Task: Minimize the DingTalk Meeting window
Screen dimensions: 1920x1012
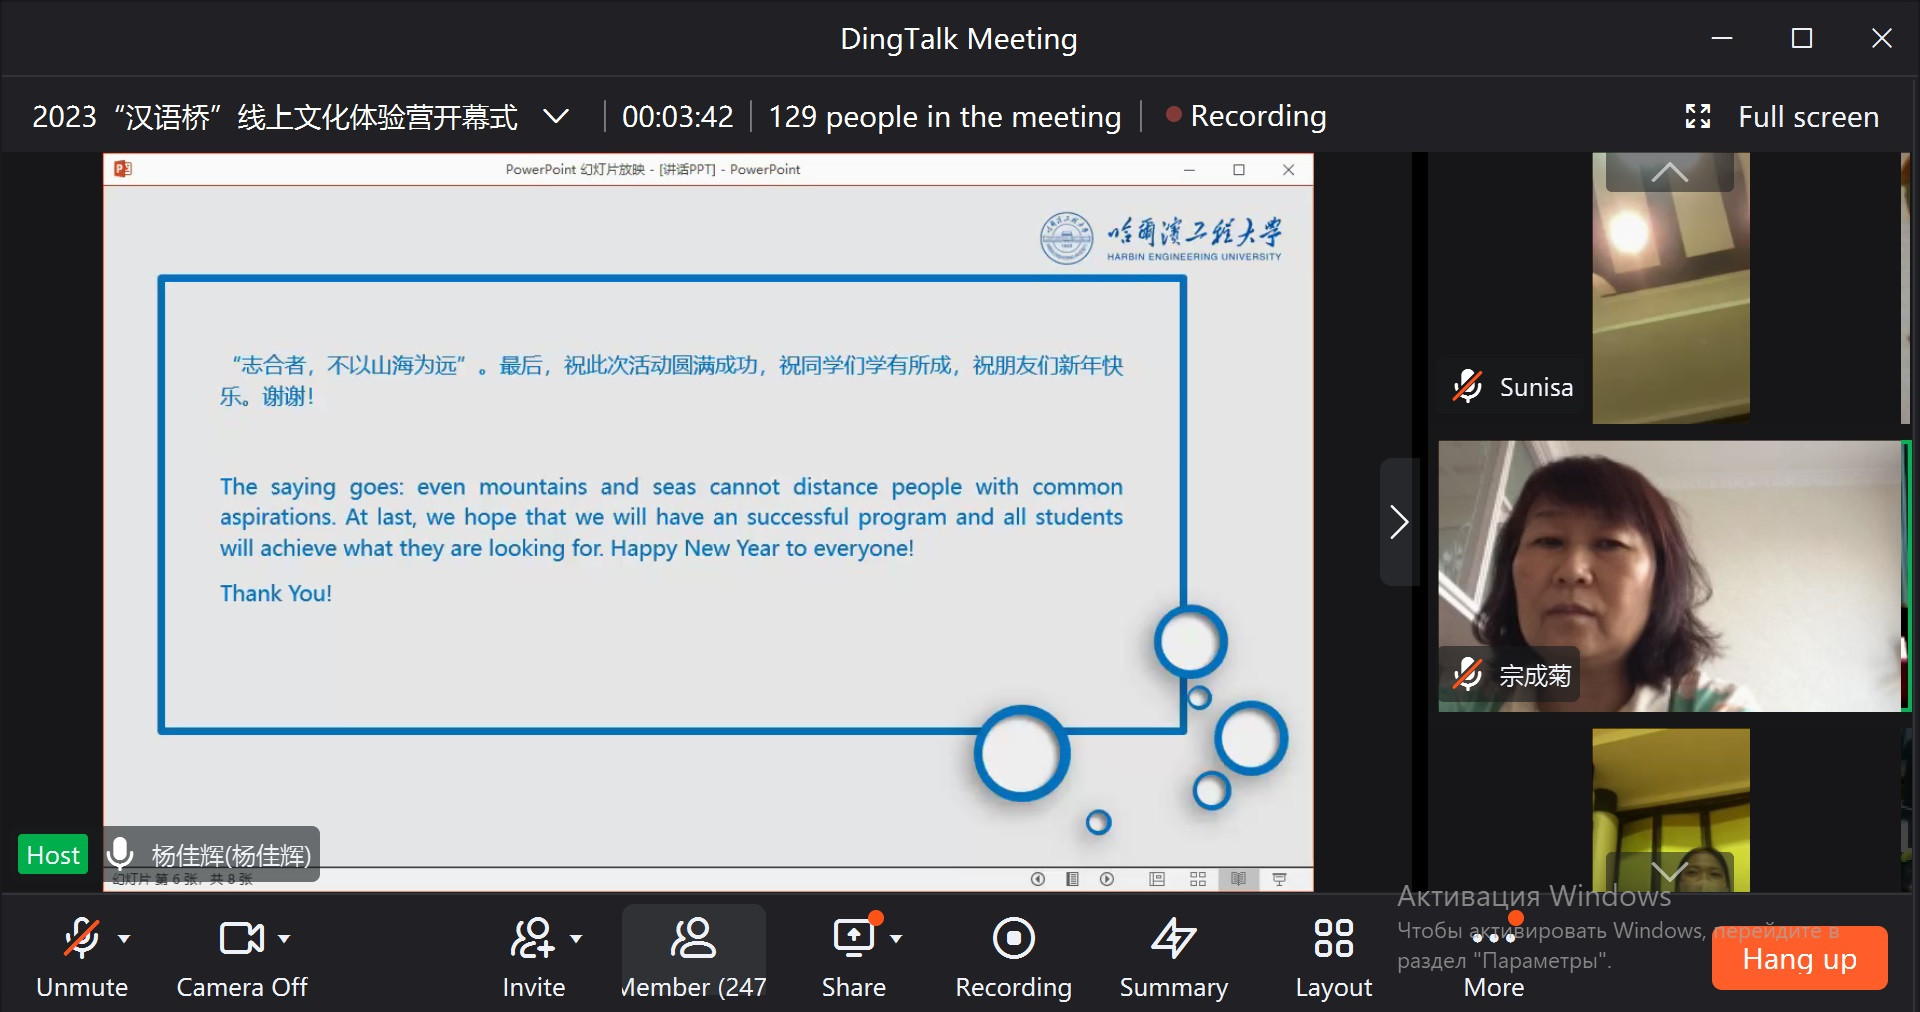Action: click(1722, 38)
